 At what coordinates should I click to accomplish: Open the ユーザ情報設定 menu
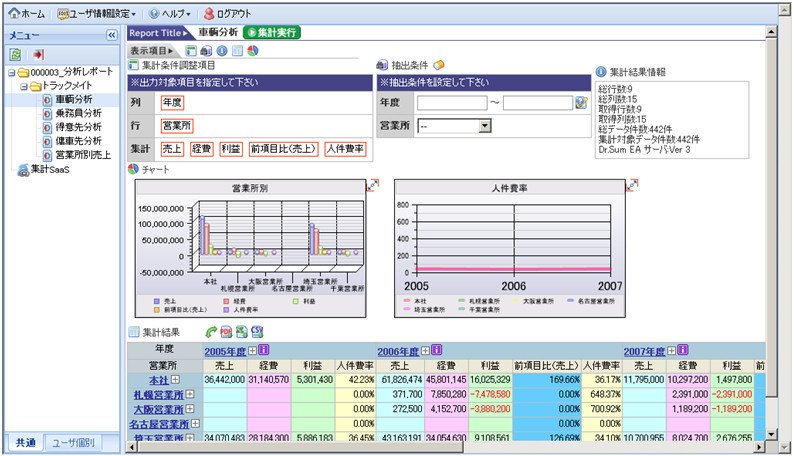point(96,14)
